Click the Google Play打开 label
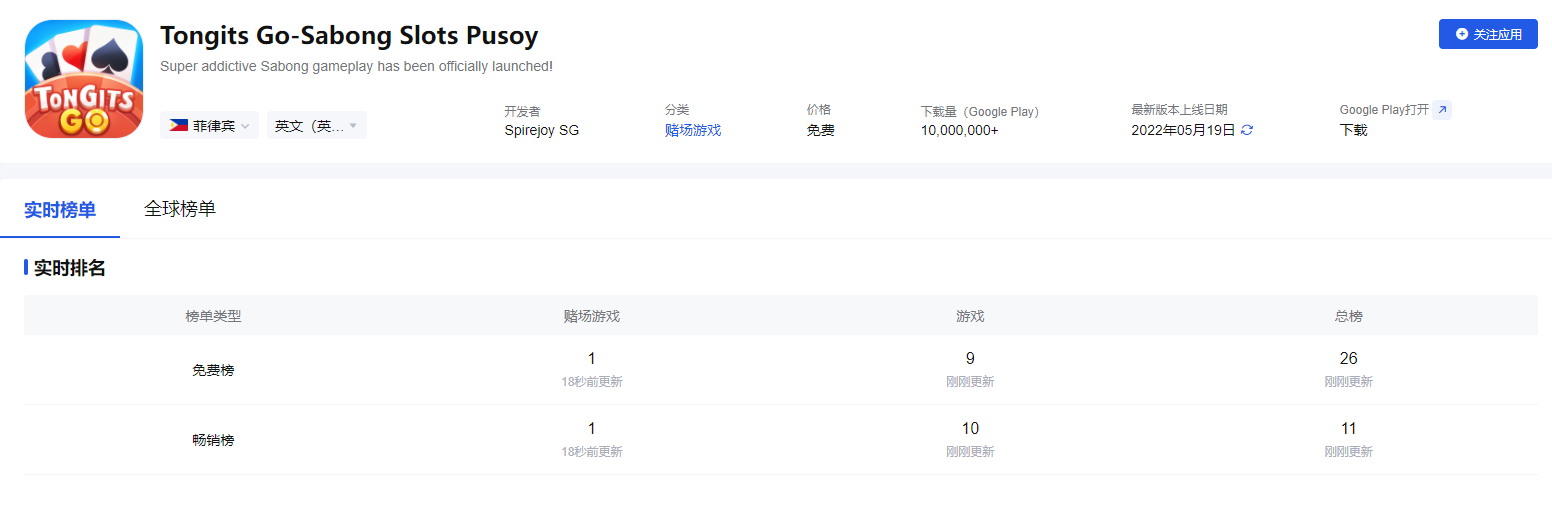The image size is (1552, 507). (x=1384, y=110)
